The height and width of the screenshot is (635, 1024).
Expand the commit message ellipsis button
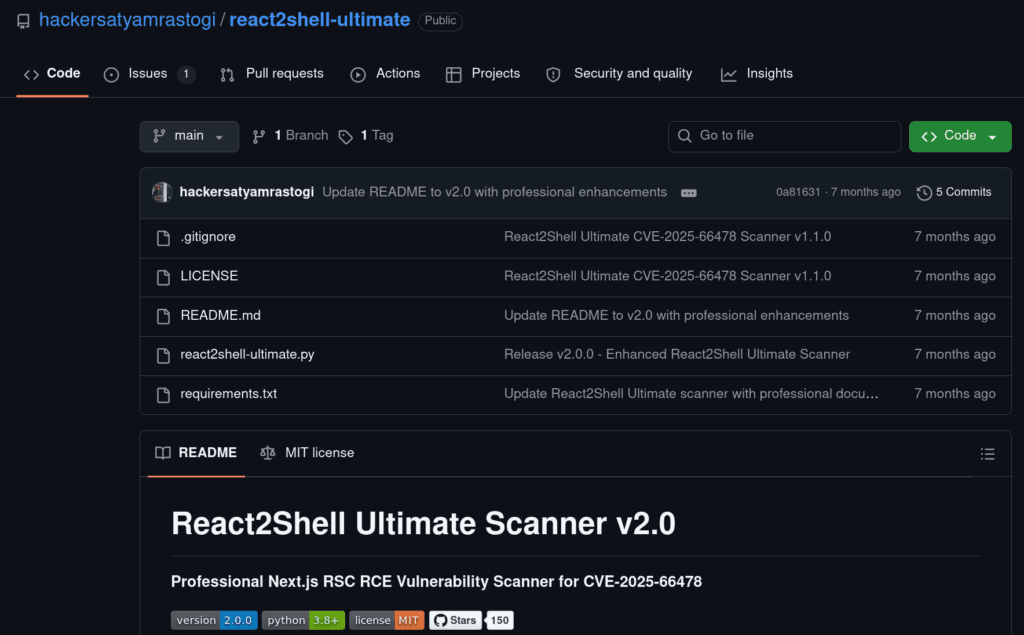pos(688,193)
